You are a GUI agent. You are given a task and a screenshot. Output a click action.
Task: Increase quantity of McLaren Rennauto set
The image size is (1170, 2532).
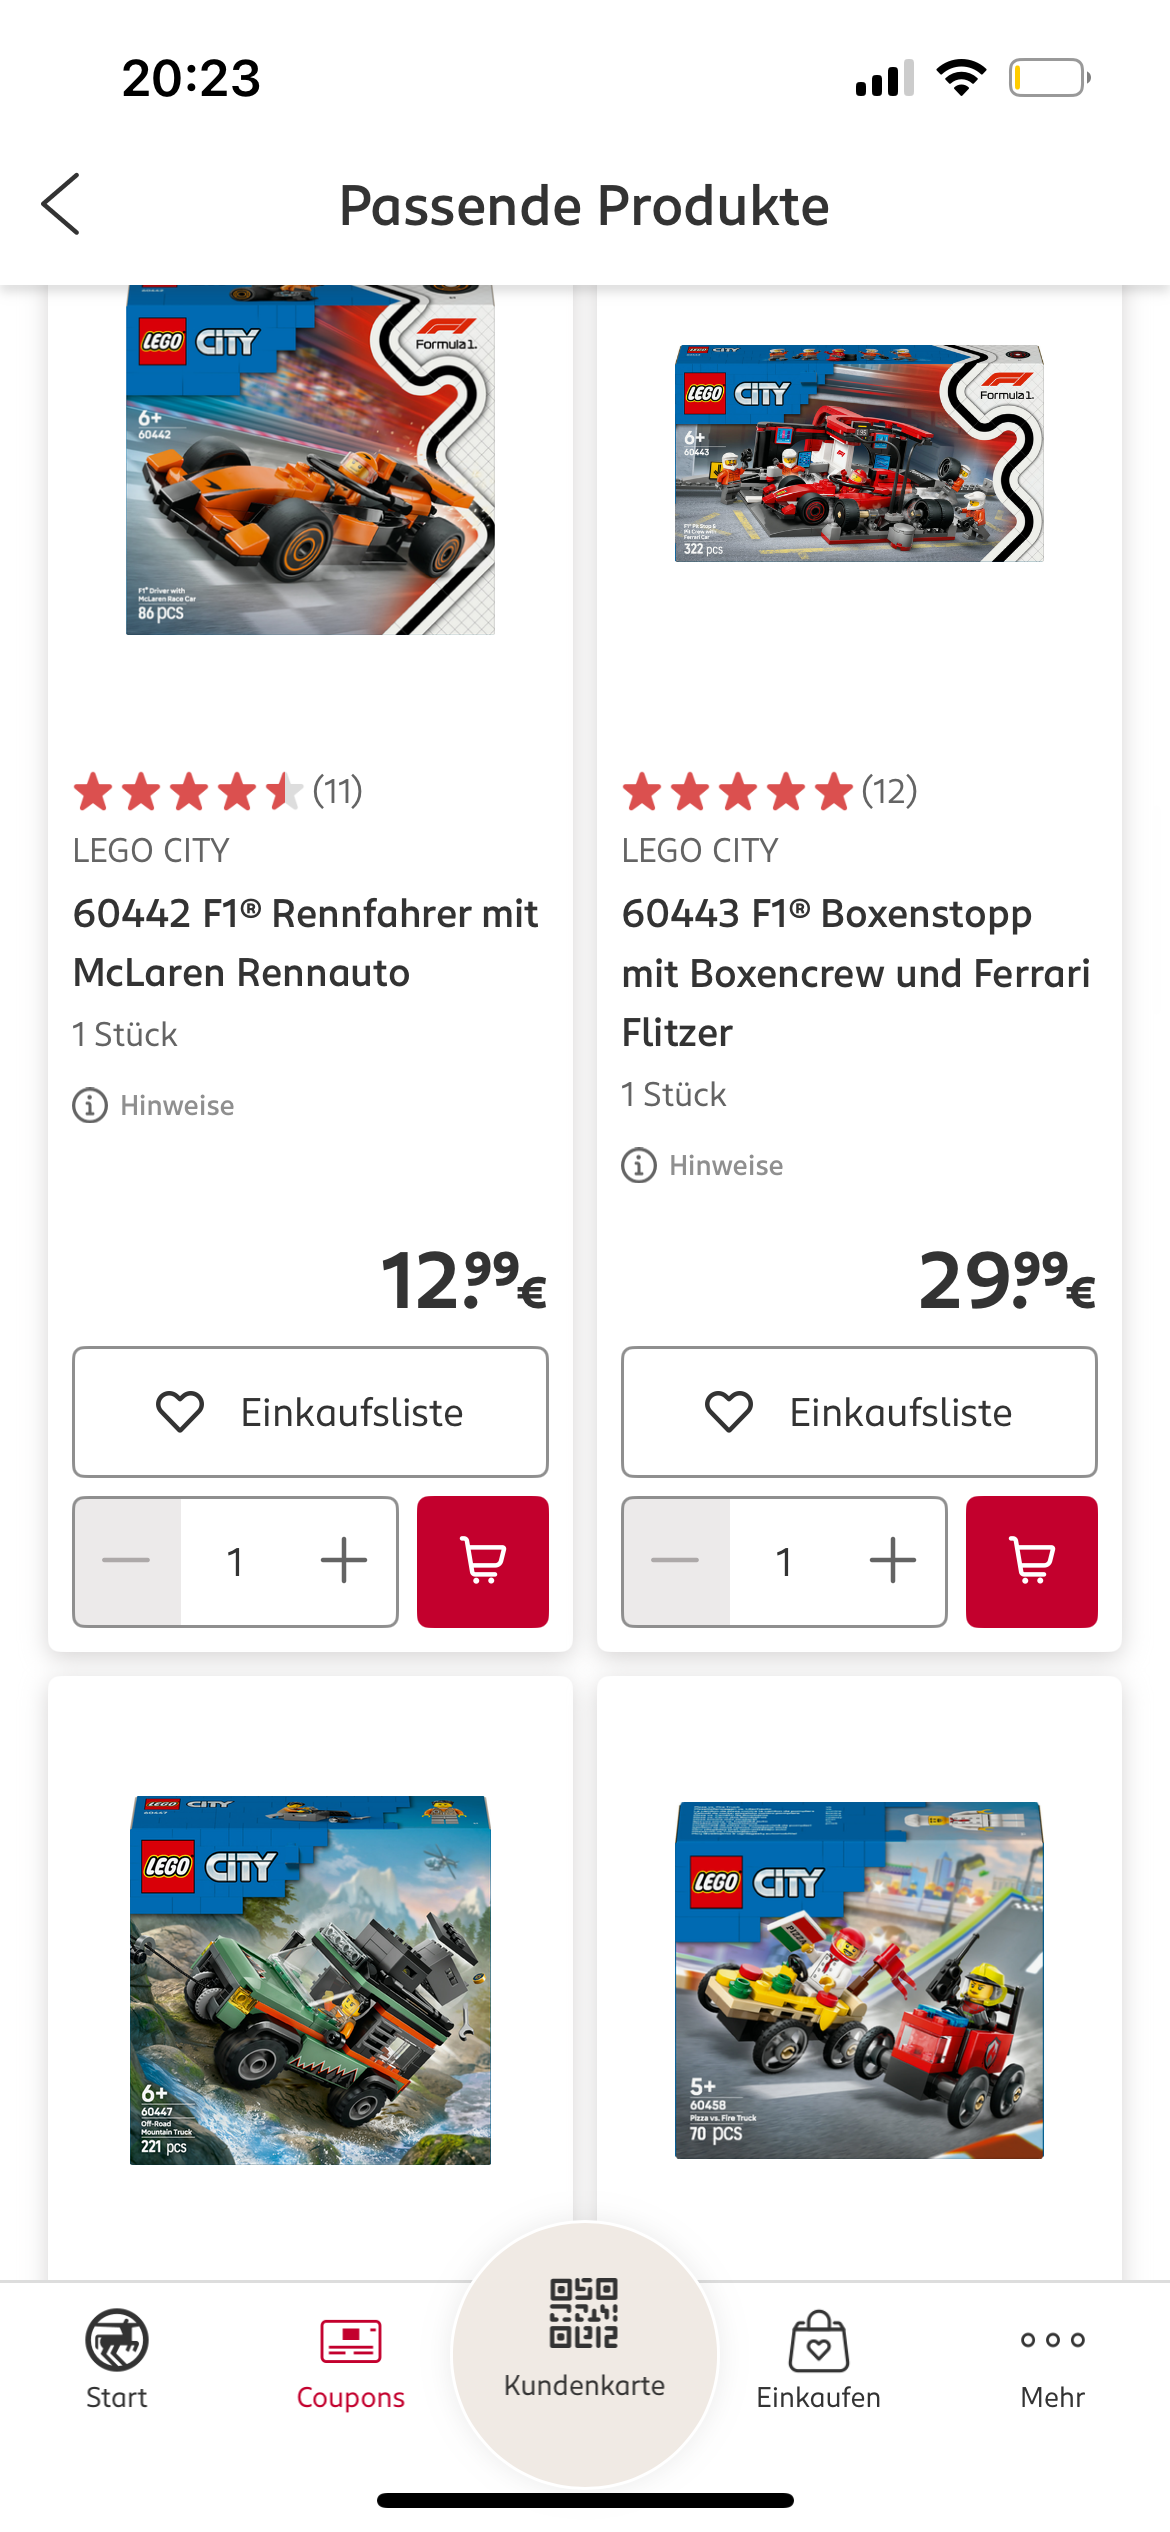(343, 1561)
